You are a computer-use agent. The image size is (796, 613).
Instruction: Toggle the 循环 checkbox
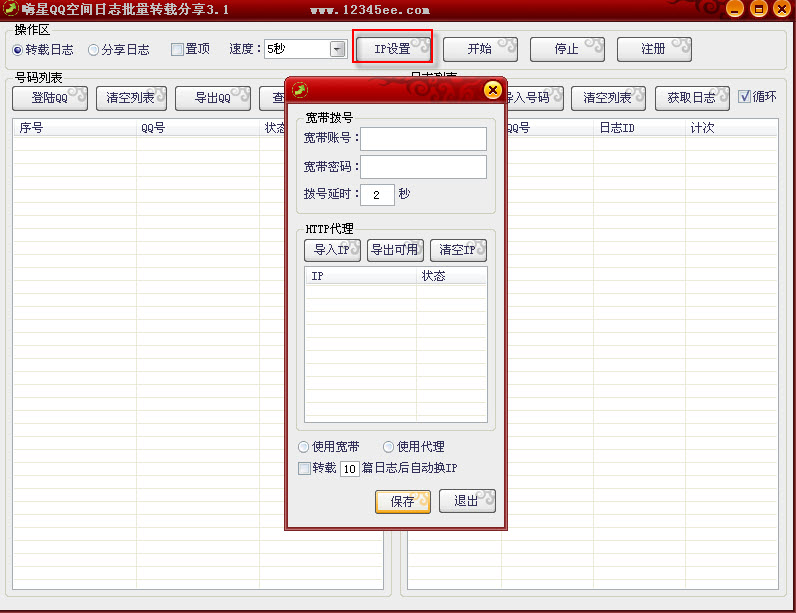click(744, 96)
